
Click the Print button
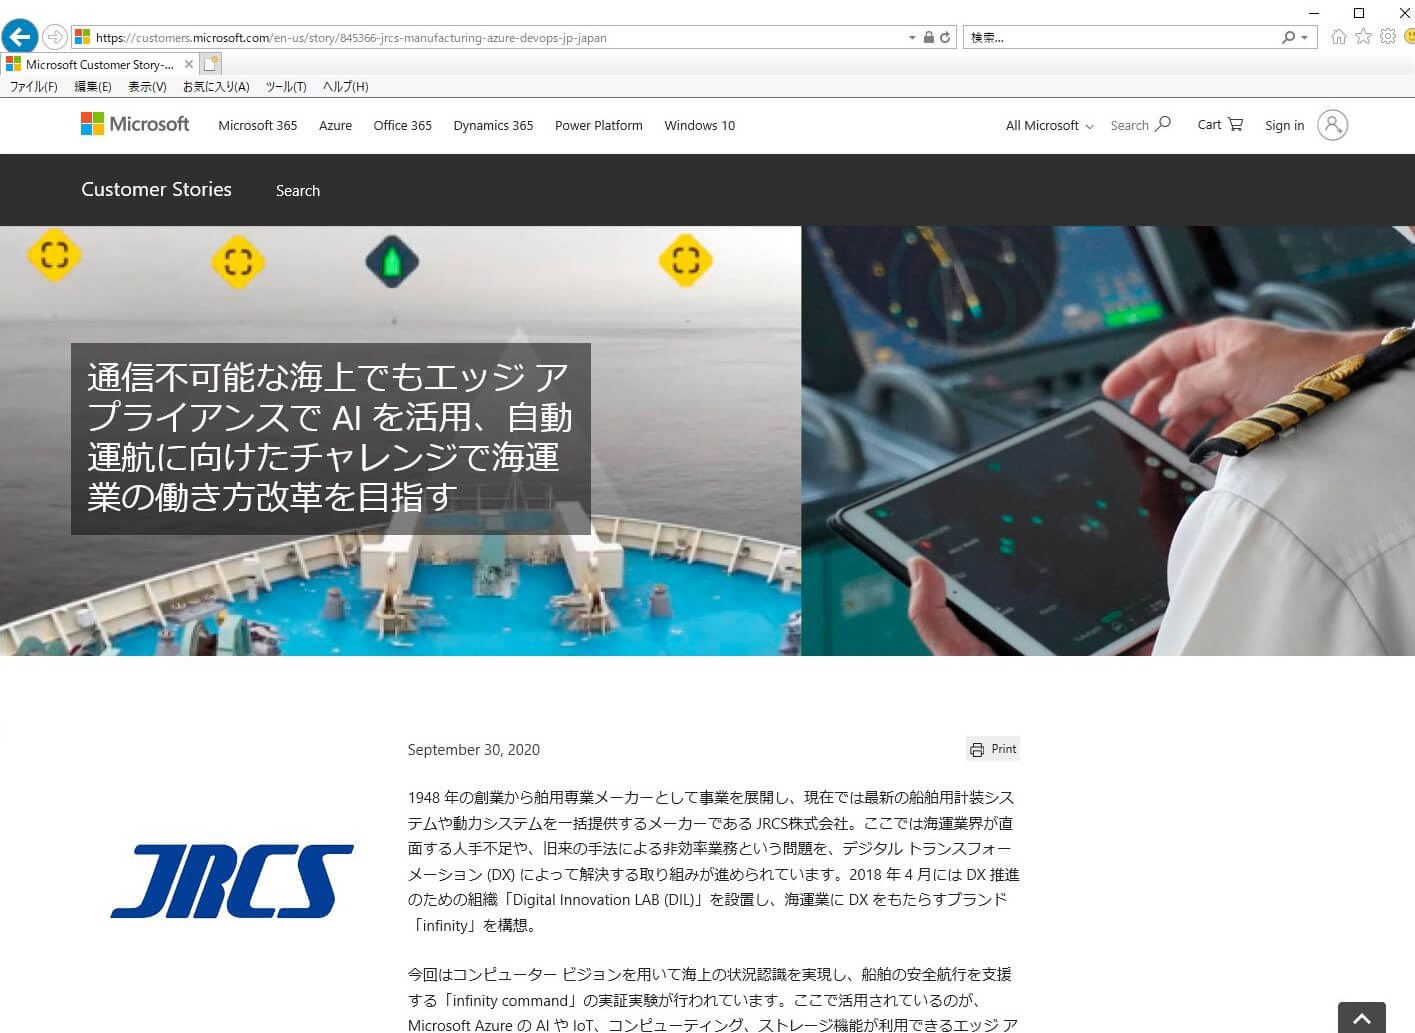[x=993, y=749]
